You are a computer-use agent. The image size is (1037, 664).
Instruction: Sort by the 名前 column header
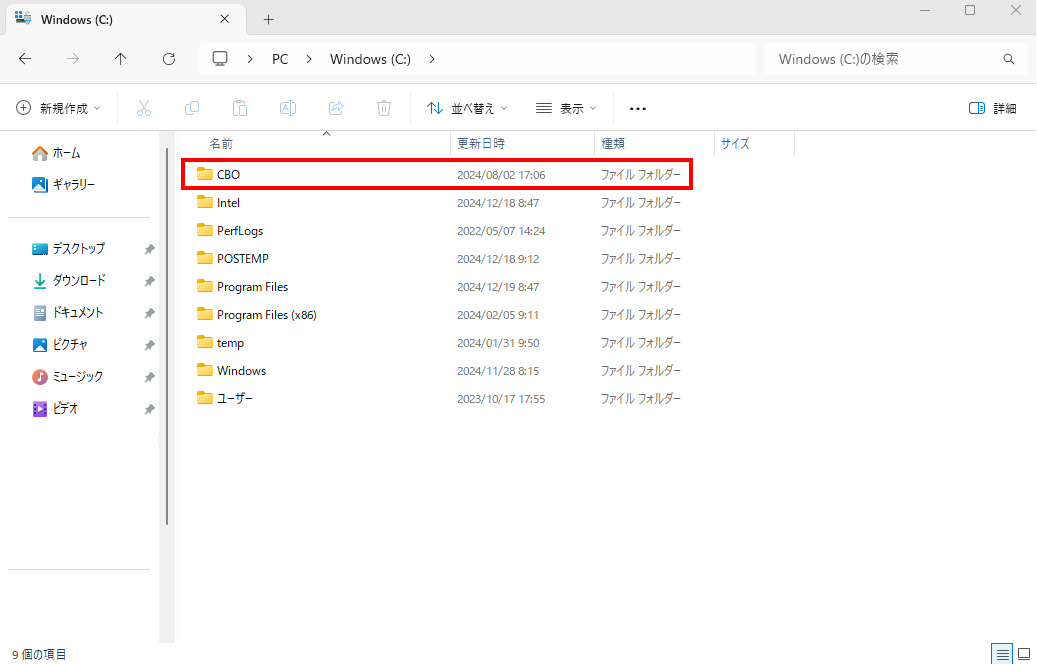pos(221,144)
